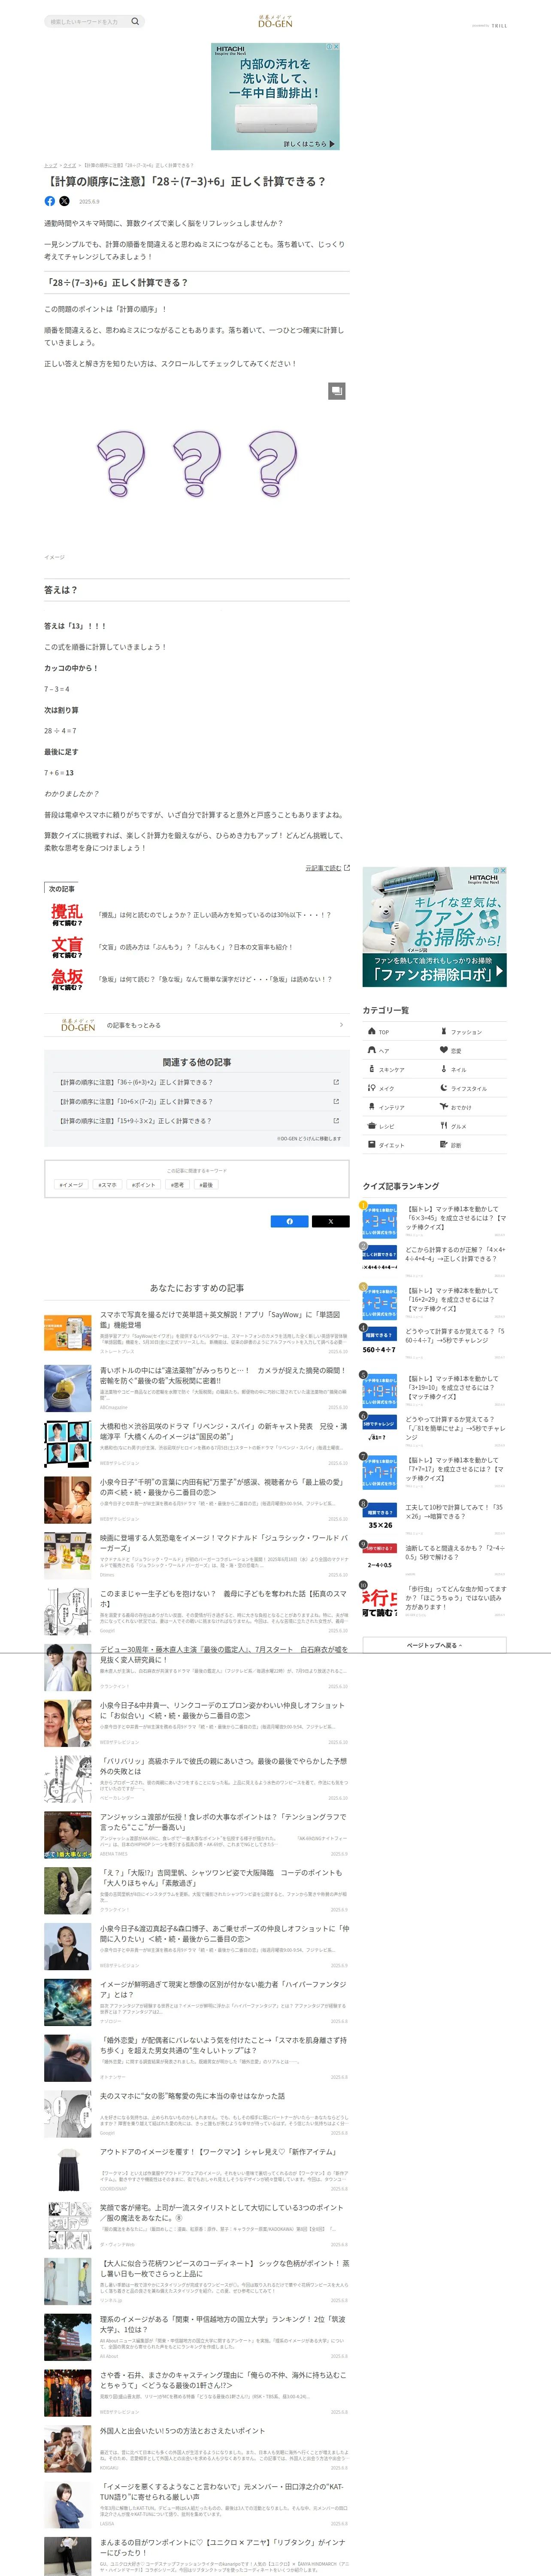Open the スキンケア category

pos(398,1070)
